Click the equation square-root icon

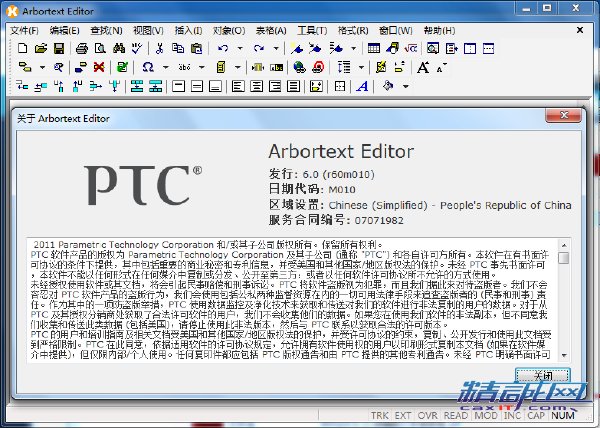[x=411, y=48]
